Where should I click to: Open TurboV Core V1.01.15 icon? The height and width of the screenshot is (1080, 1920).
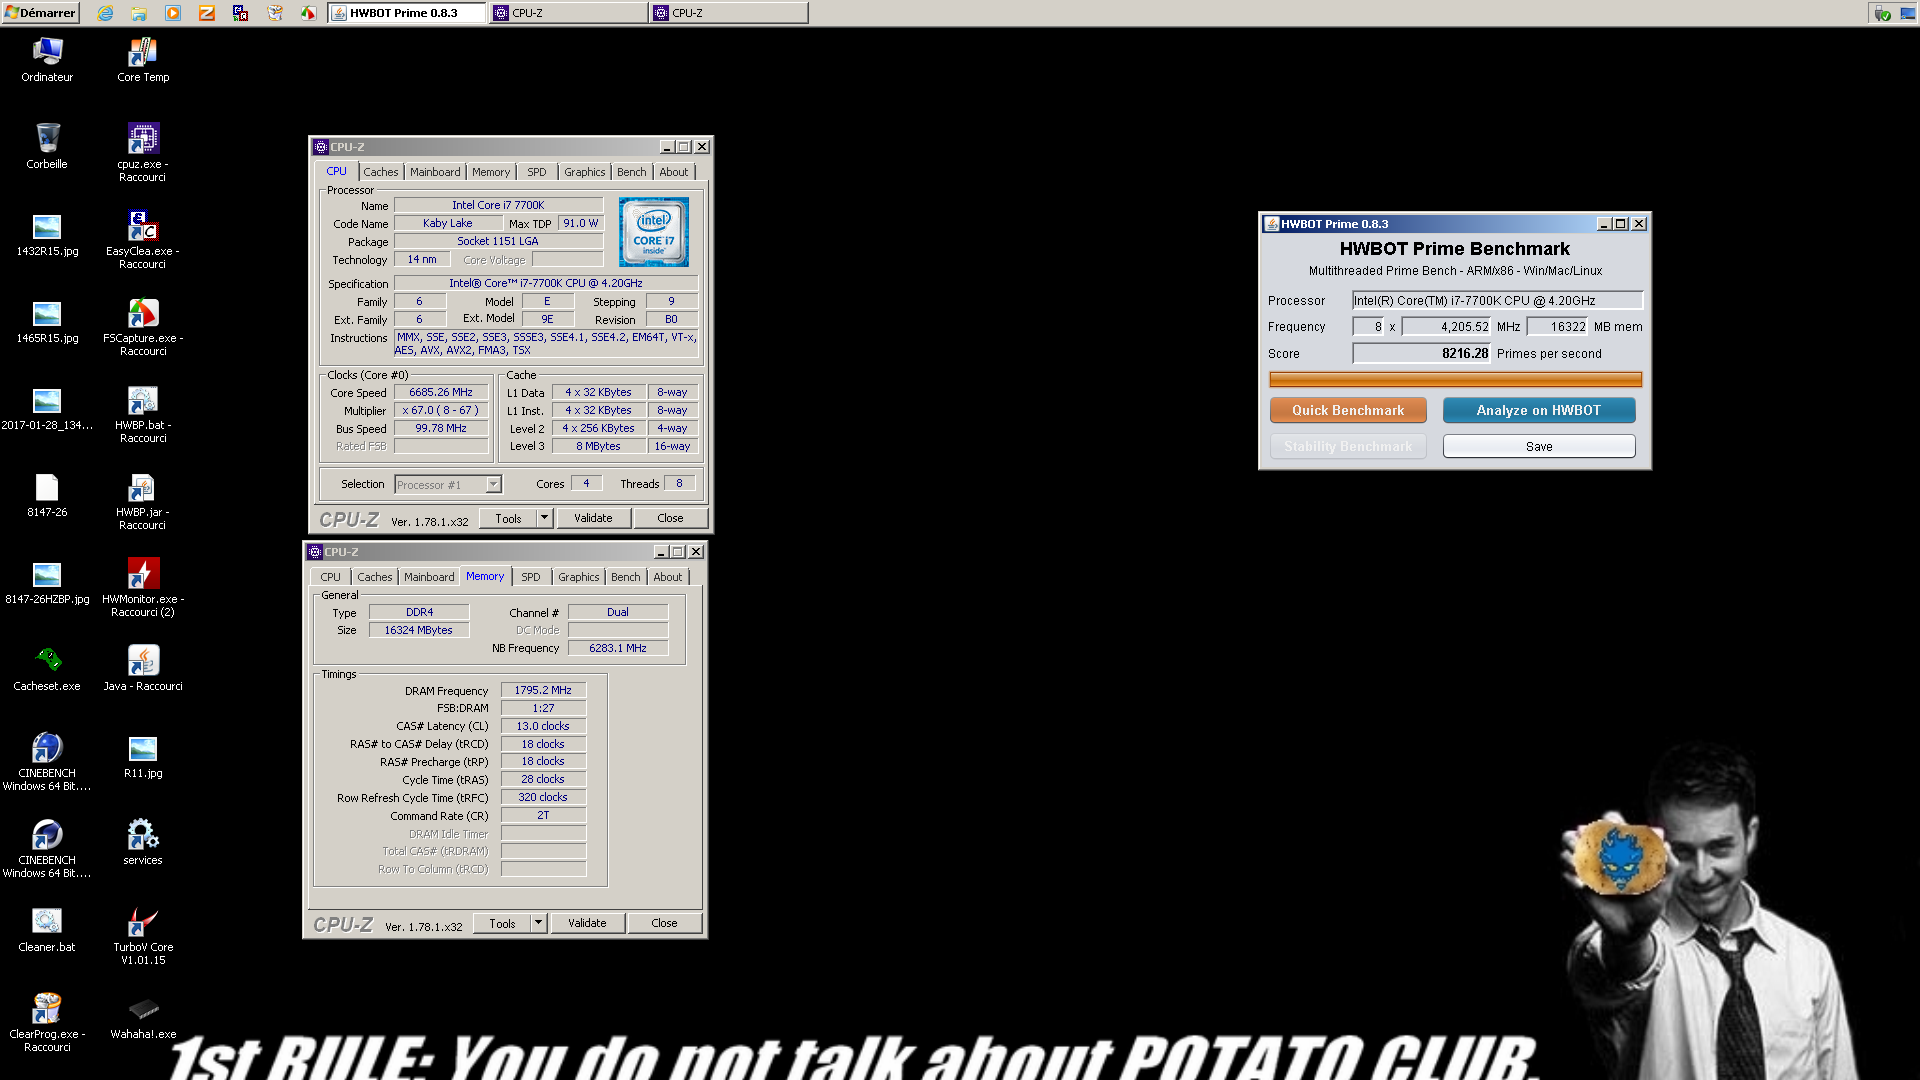[143, 935]
